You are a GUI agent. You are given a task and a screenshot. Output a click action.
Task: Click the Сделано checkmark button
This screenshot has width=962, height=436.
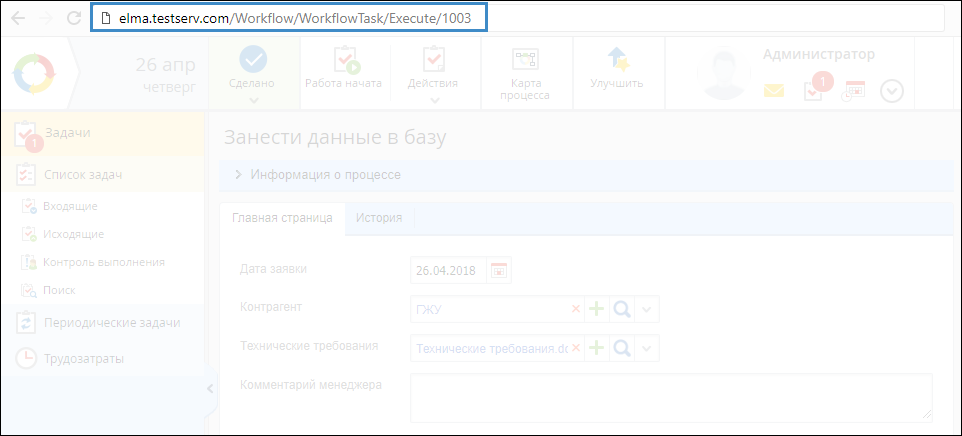[x=254, y=61]
